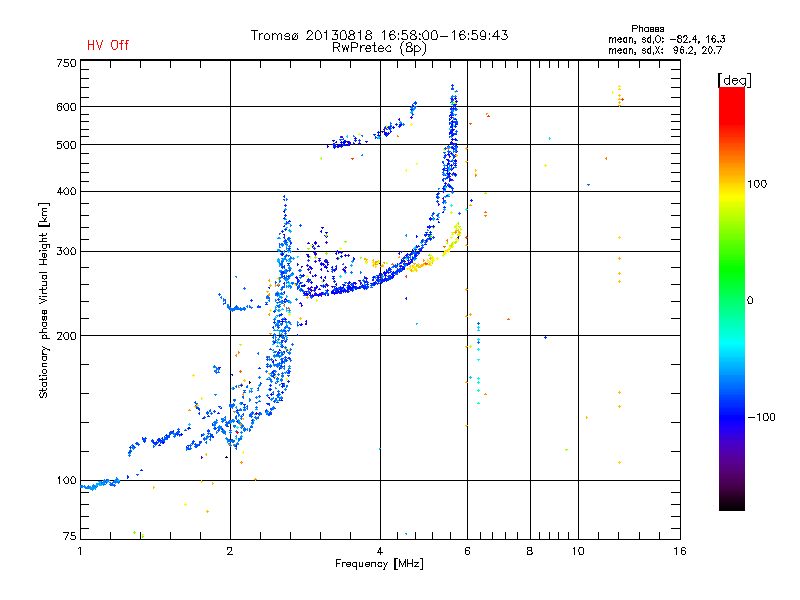Click the x-axis tick label 2
Image resolution: width=800 pixels, height=600 pixels.
pyautogui.click(x=230, y=551)
